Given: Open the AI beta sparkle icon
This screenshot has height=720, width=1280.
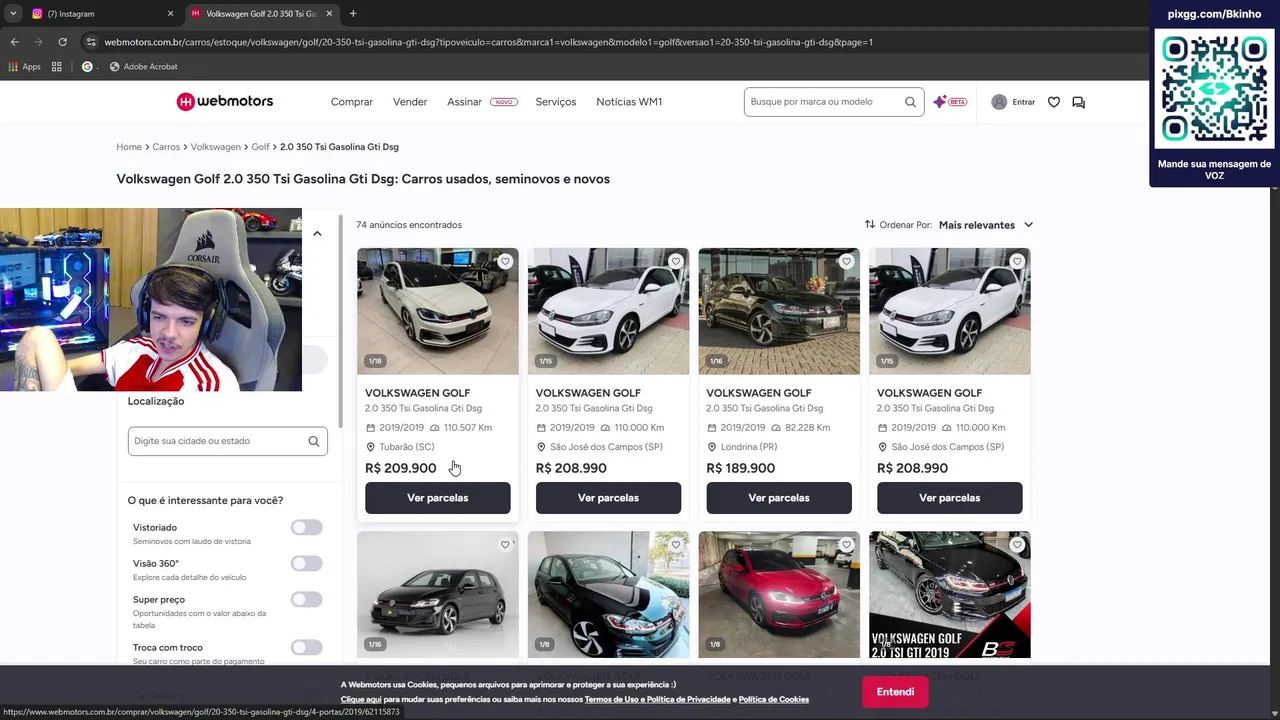Looking at the screenshot, I should [939, 102].
